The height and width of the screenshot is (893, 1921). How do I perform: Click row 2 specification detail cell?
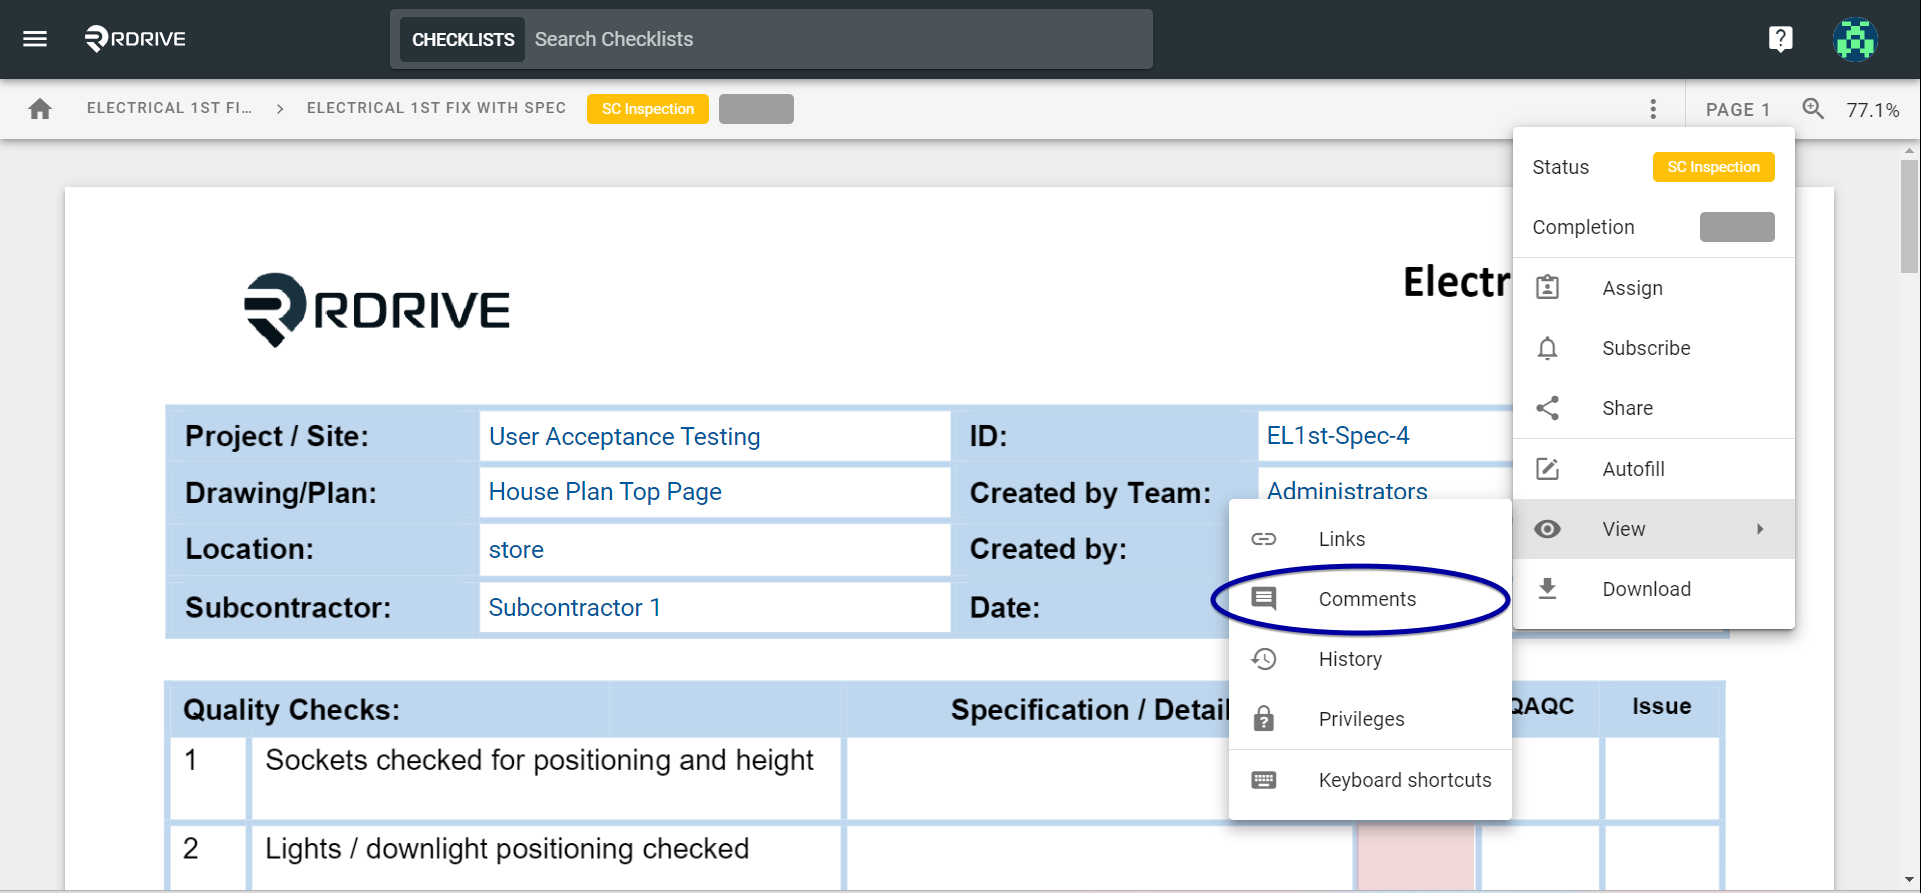[x=1098, y=856]
